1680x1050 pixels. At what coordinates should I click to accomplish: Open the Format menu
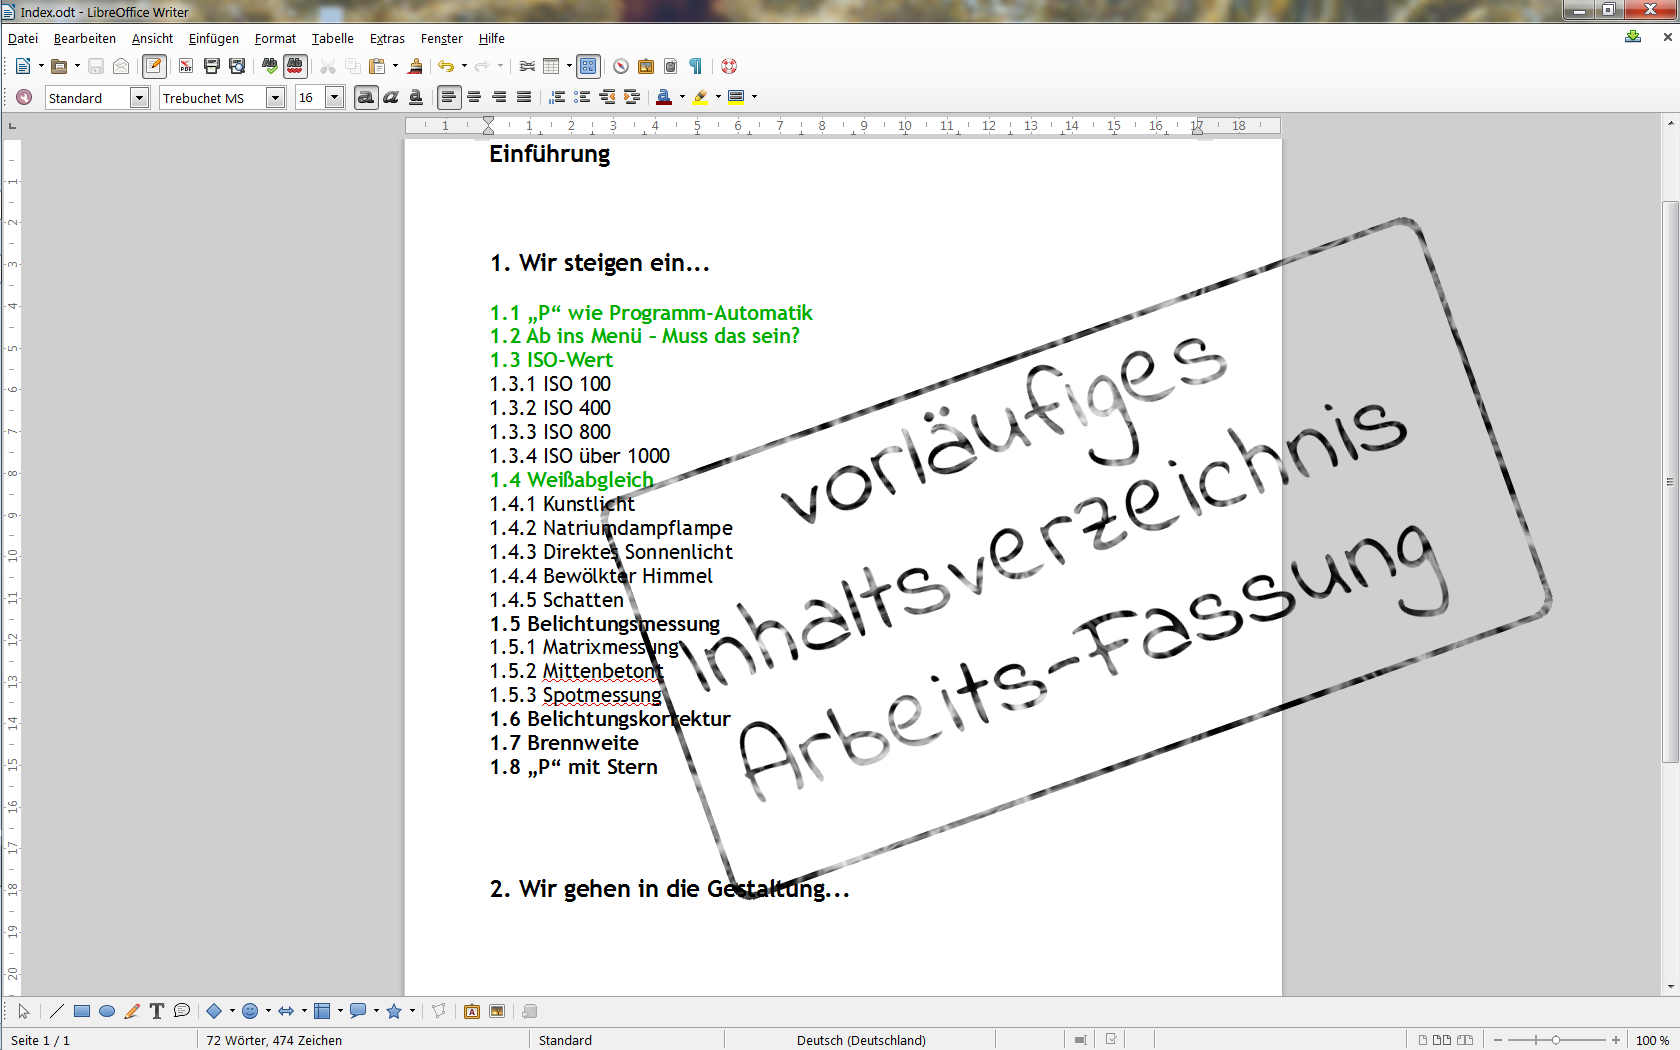click(275, 39)
